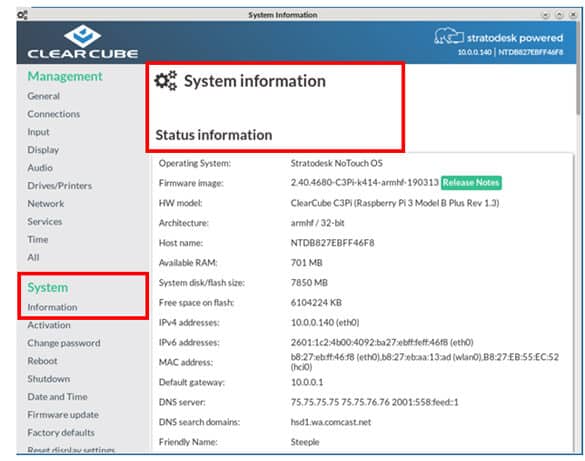Click the 7850 MB disk size value
The image size is (585, 461).
click(309, 283)
